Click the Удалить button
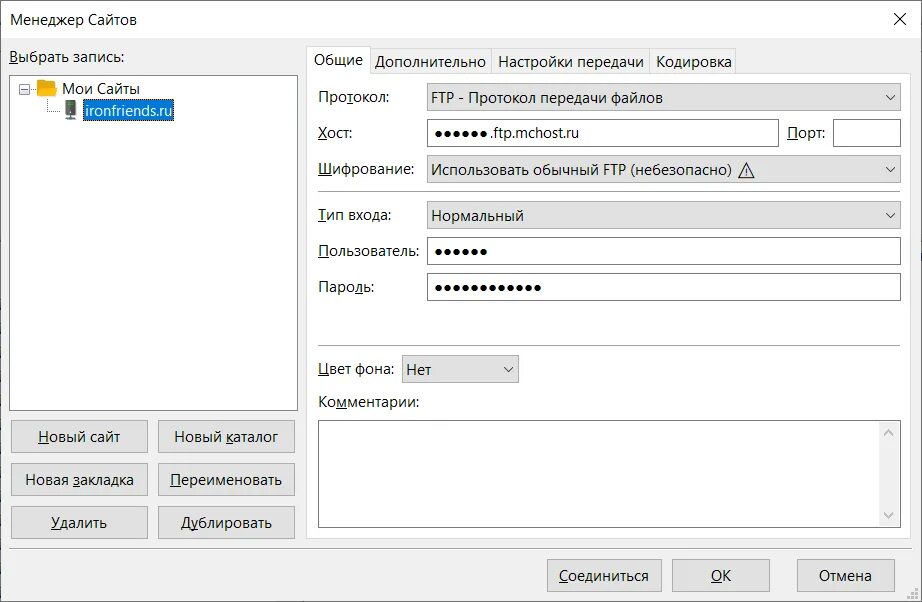This screenshot has width=922, height=602. pyautogui.click(x=79, y=522)
